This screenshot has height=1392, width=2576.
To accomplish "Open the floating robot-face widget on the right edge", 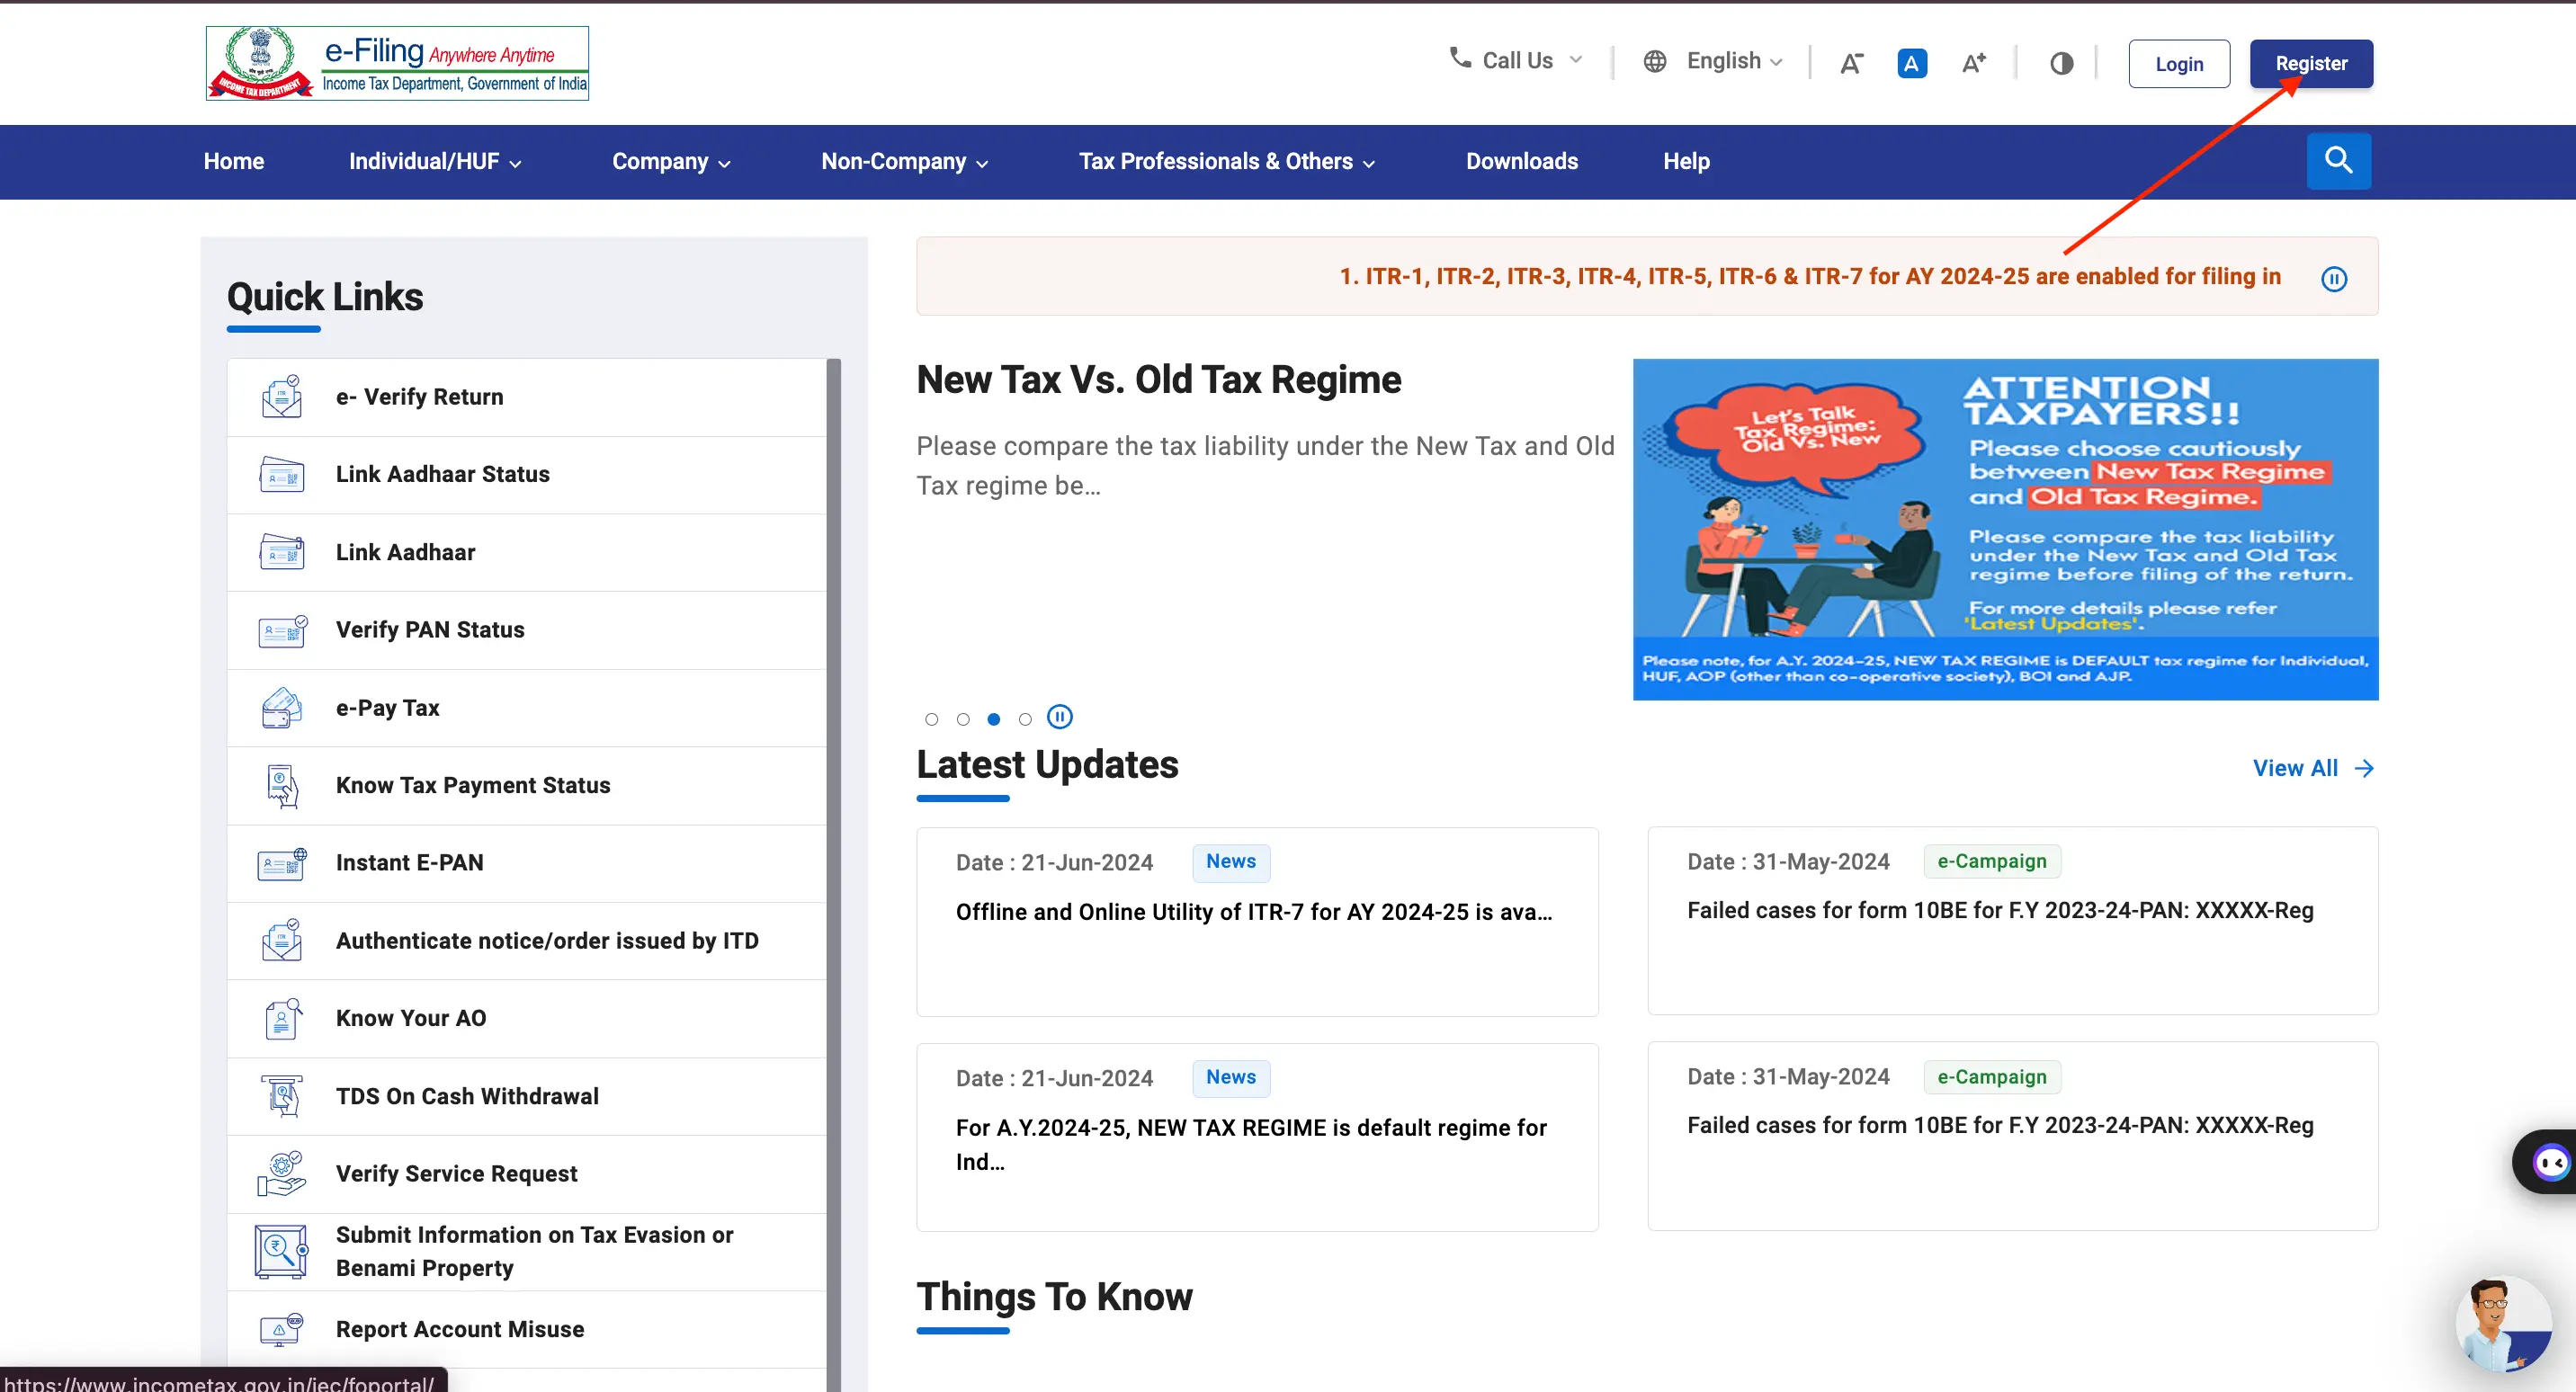I will [x=2546, y=1161].
